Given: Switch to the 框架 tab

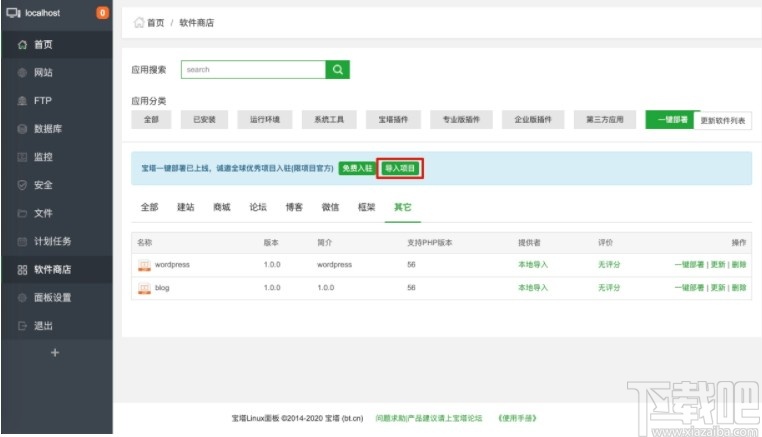Looking at the screenshot, I should coord(366,208).
